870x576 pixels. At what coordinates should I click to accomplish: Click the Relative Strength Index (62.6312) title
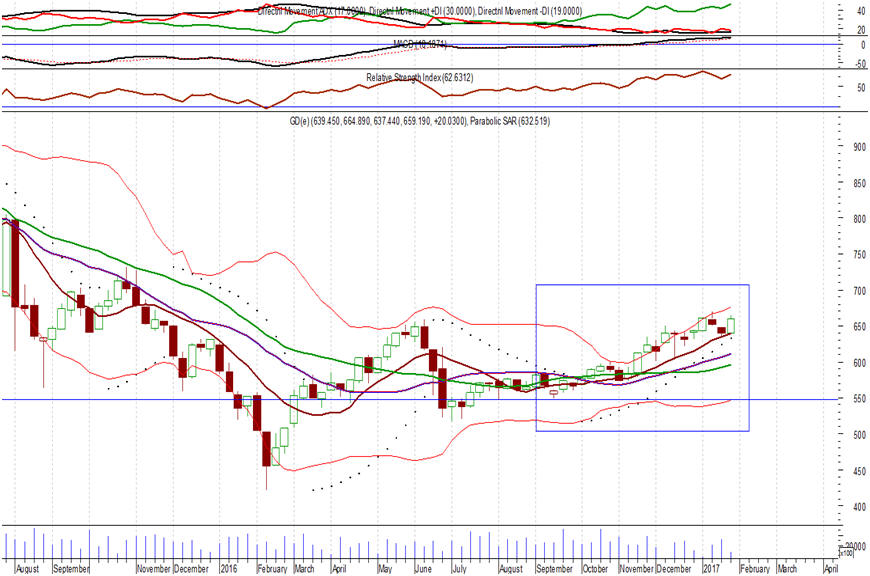pyautogui.click(x=419, y=78)
